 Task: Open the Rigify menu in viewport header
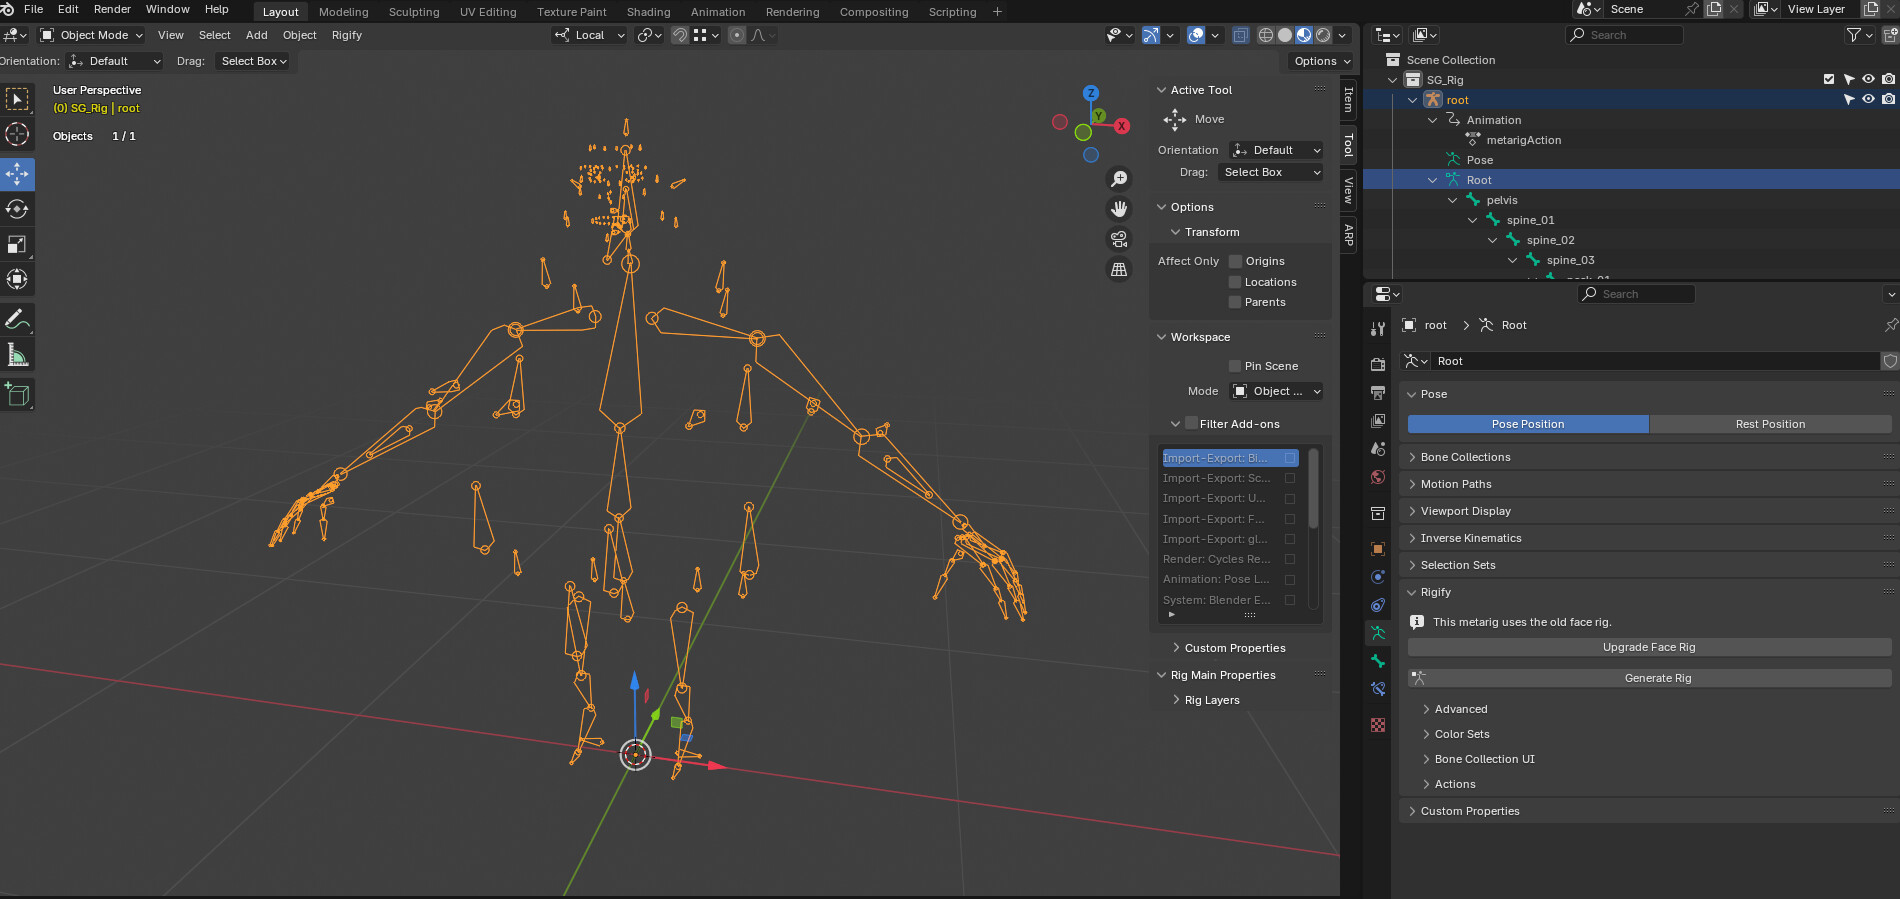click(347, 35)
